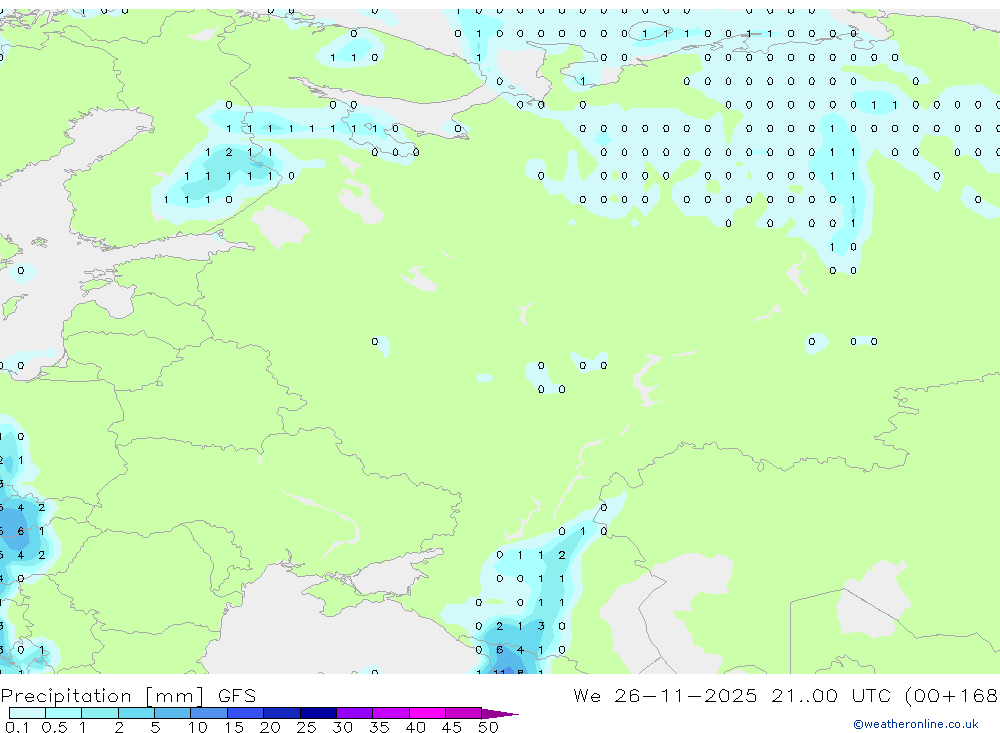Click the '(00+168' forecast offset text
The width and height of the screenshot is (1000, 733).
pos(951,695)
